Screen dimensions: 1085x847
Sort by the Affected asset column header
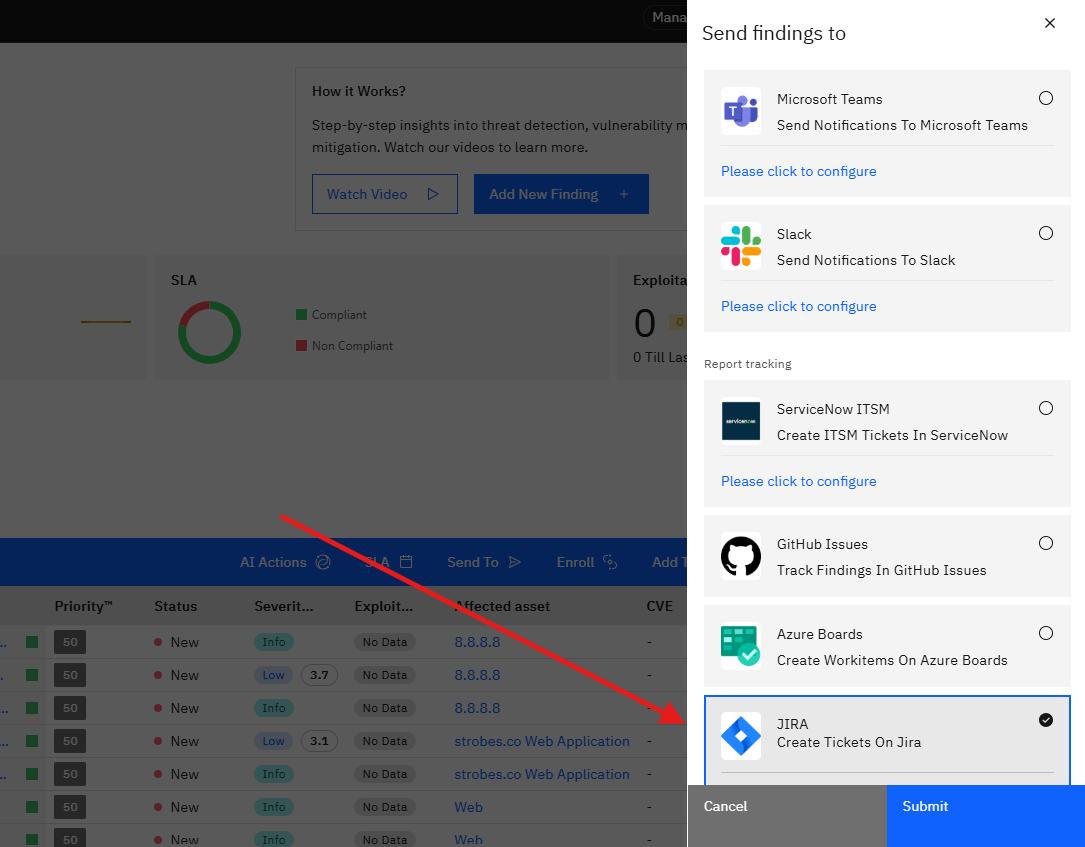click(x=502, y=606)
